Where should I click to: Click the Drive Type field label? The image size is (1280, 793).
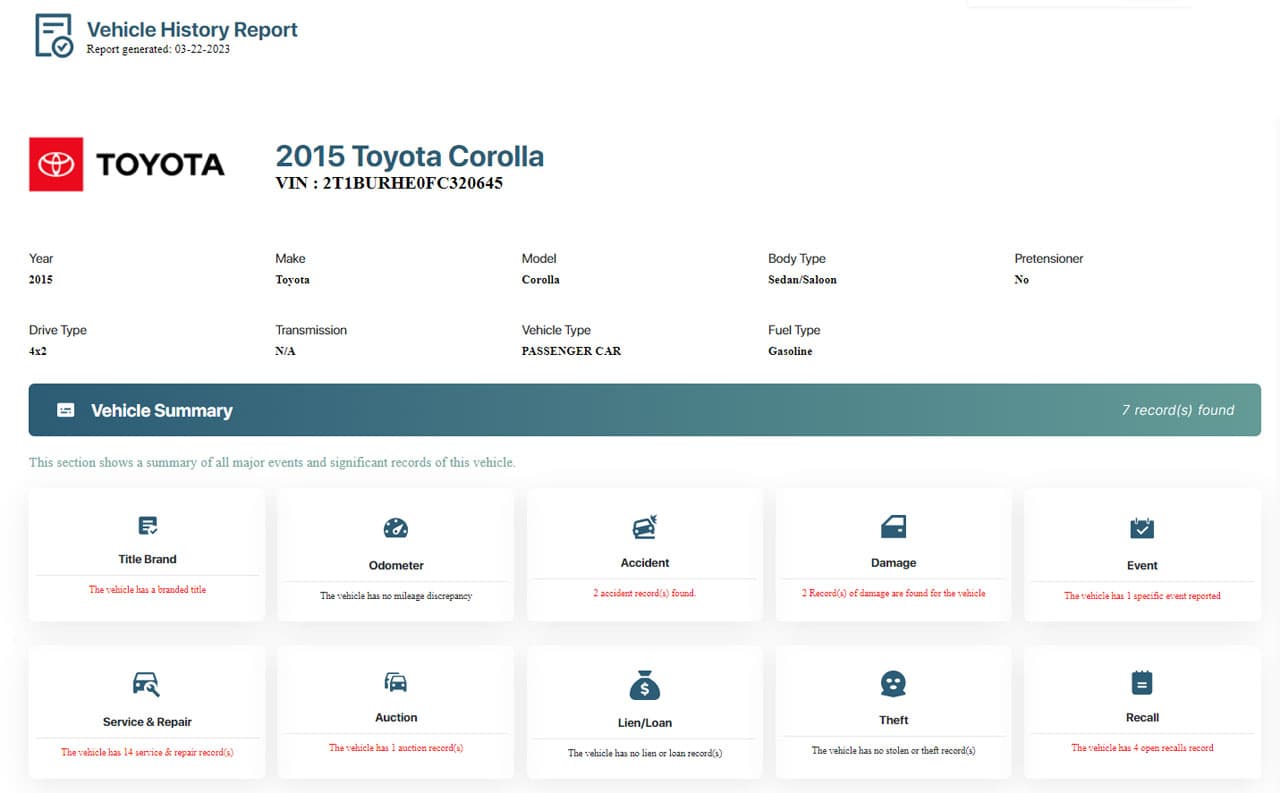click(58, 330)
